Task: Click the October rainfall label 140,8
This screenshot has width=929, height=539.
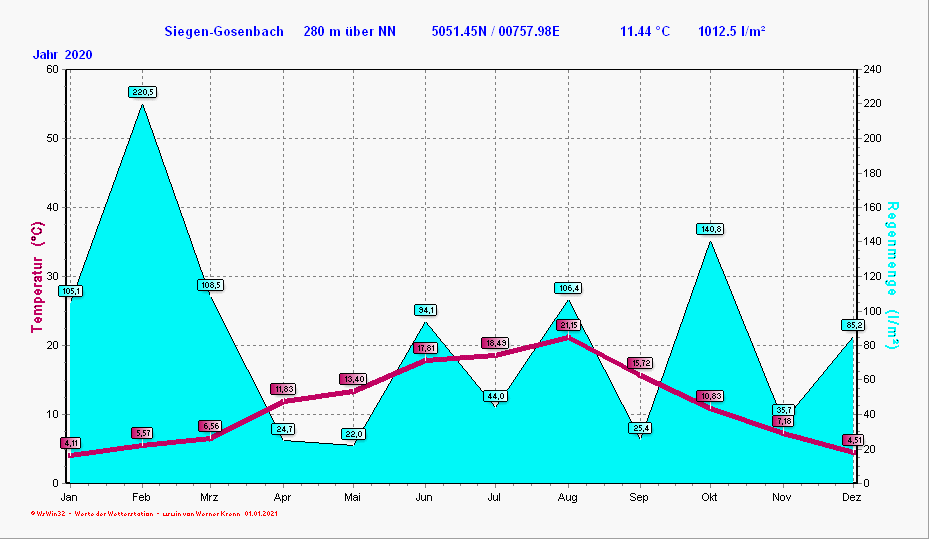Action: pos(710,229)
